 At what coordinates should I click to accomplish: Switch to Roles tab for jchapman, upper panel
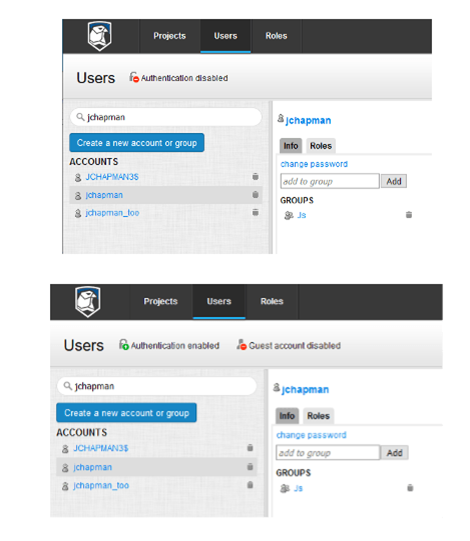pos(321,146)
